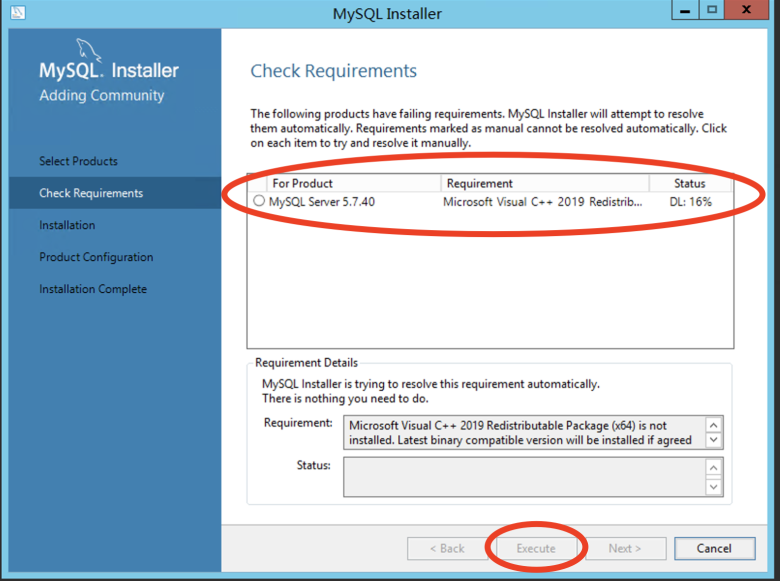Click the Next button
This screenshot has width=780, height=581.
[625, 548]
